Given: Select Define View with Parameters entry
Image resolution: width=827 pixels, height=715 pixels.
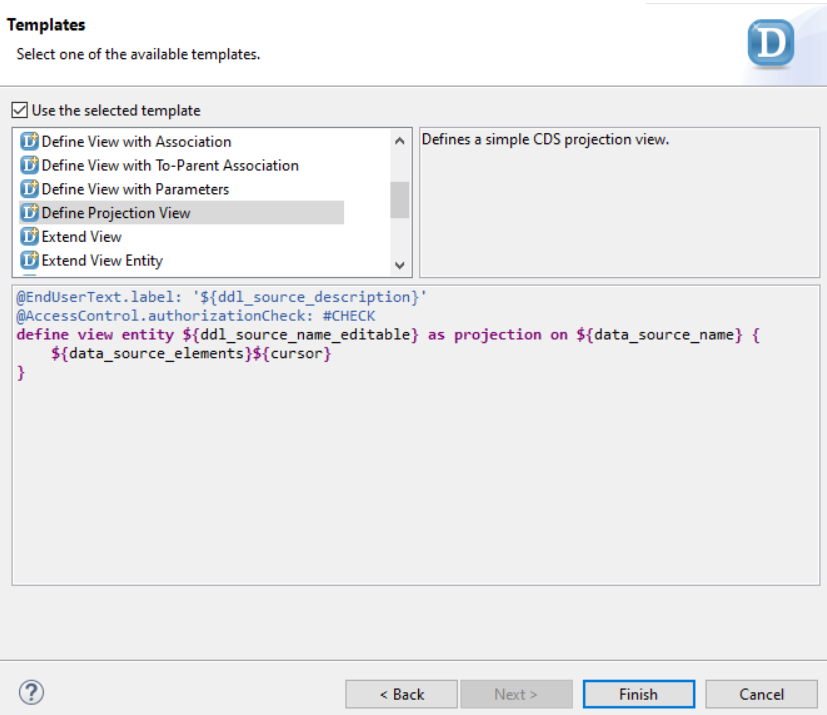Looking at the screenshot, I should click(135, 189).
